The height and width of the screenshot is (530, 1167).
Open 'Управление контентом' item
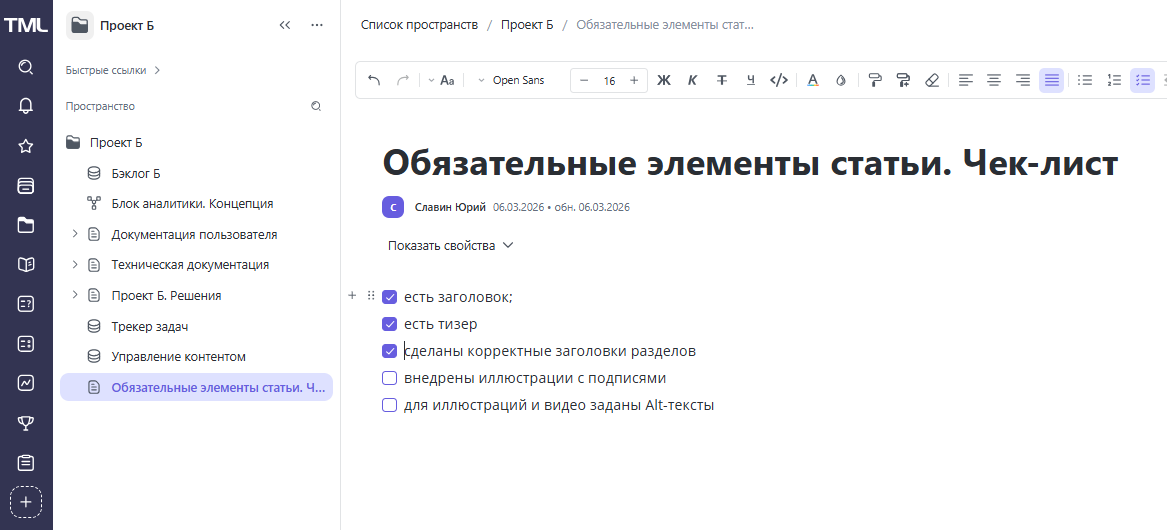pos(179,357)
